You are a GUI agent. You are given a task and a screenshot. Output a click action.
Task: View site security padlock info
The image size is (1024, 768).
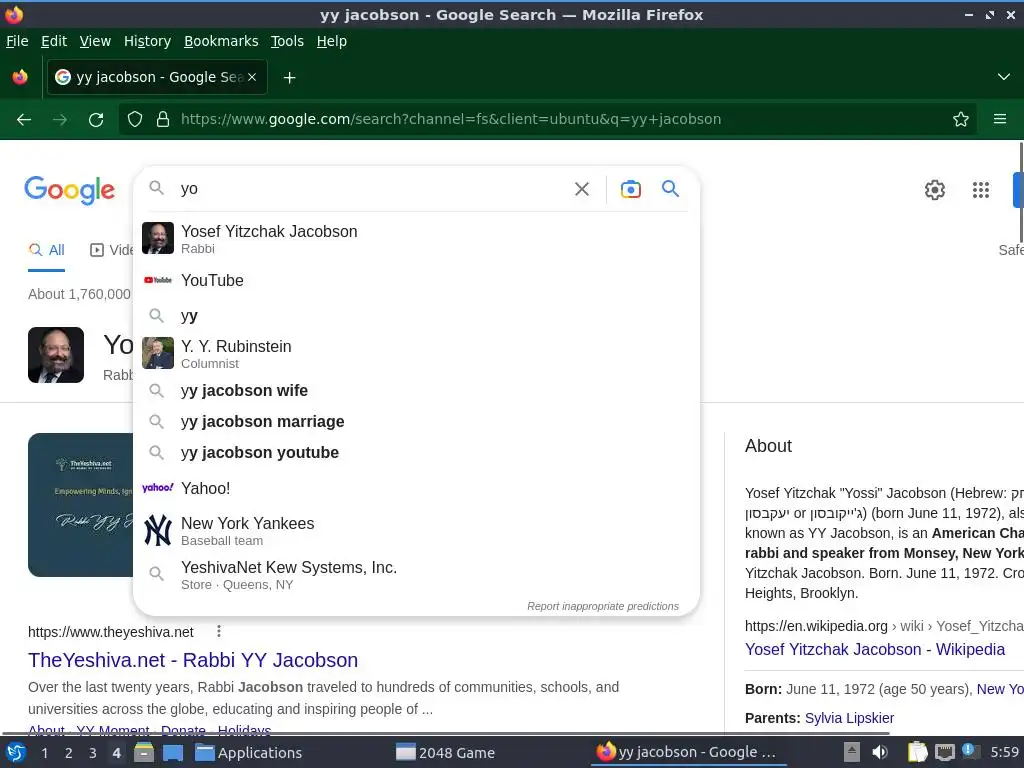coord(163,120)
